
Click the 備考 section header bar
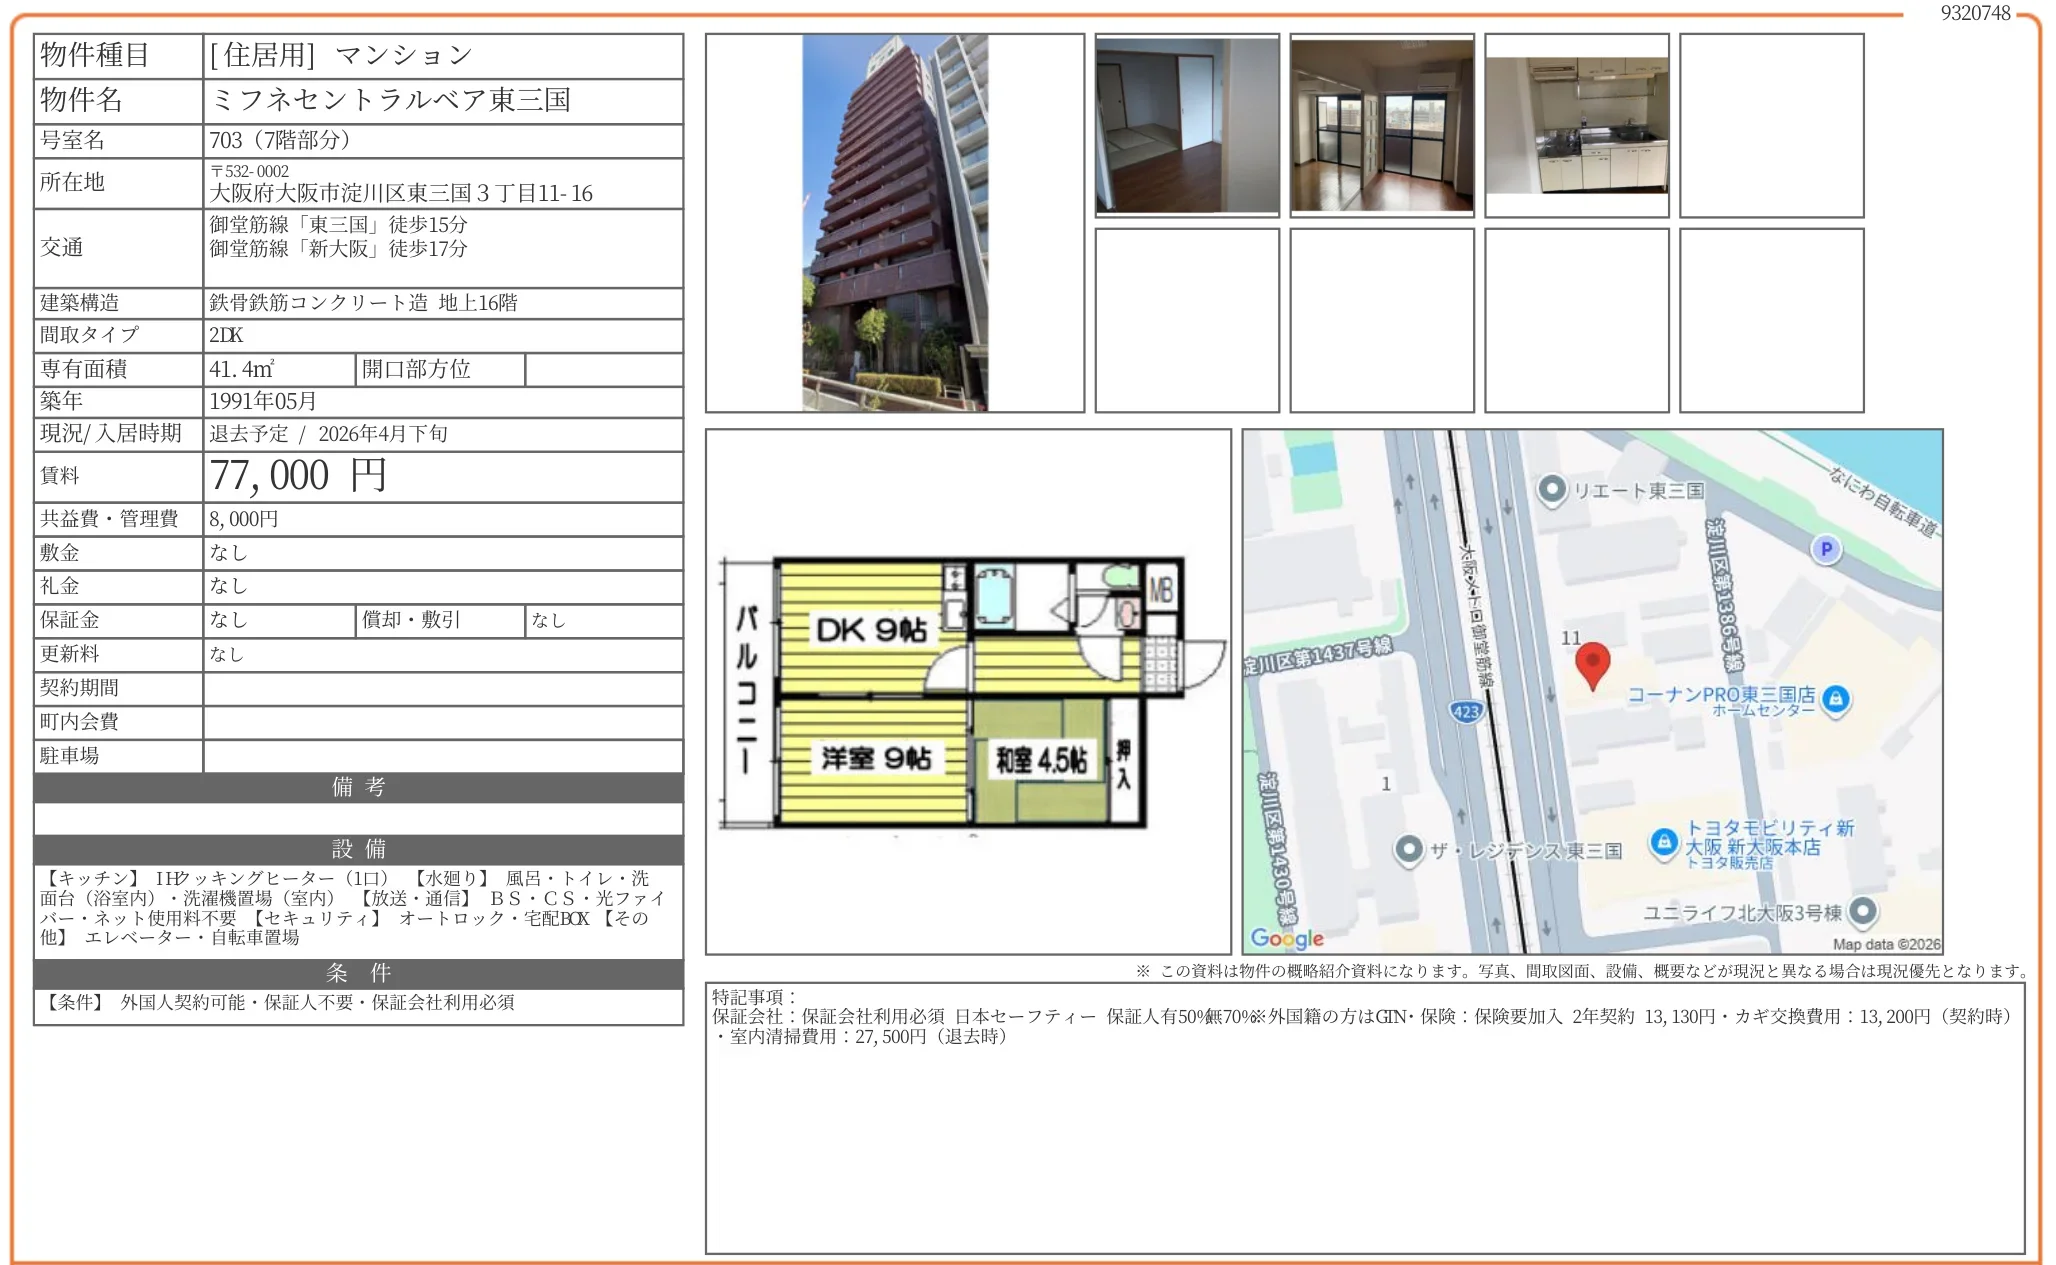(358, 787)
